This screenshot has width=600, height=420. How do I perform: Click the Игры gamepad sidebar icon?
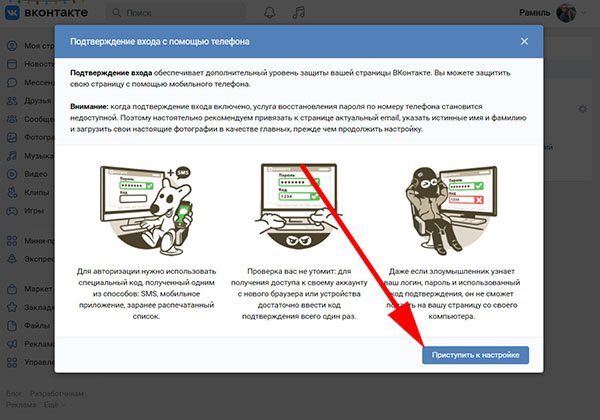(12, 210)
